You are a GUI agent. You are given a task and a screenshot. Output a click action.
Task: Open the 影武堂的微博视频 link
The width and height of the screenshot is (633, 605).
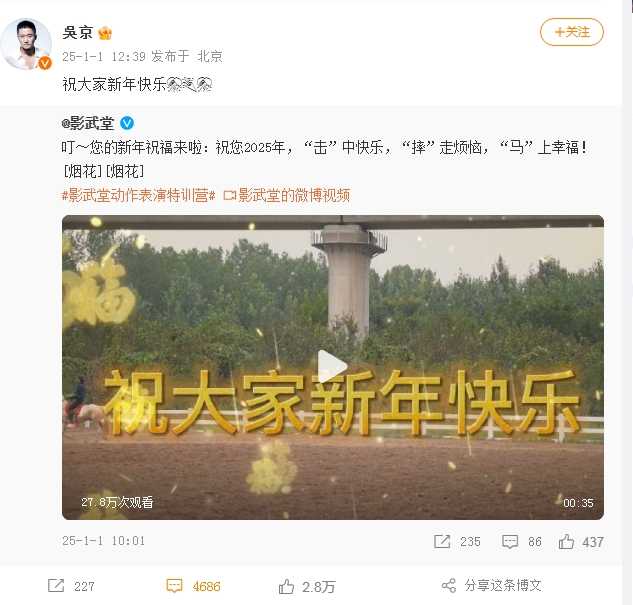tap(287, 195)
